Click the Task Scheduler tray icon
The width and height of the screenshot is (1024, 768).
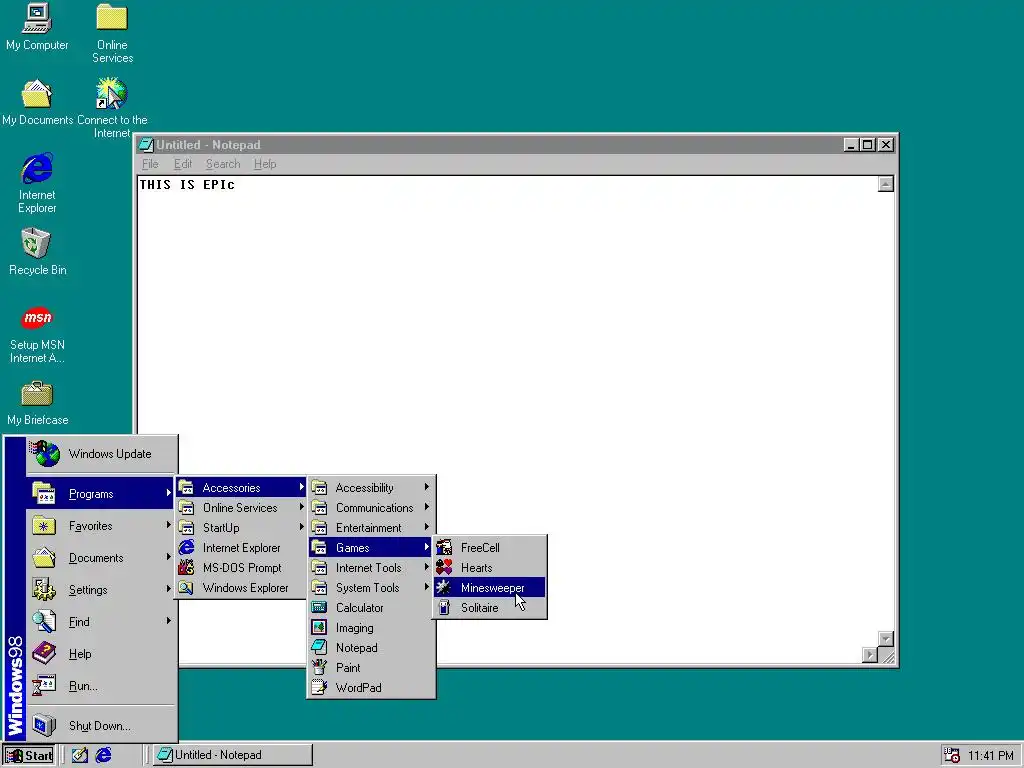952,756
